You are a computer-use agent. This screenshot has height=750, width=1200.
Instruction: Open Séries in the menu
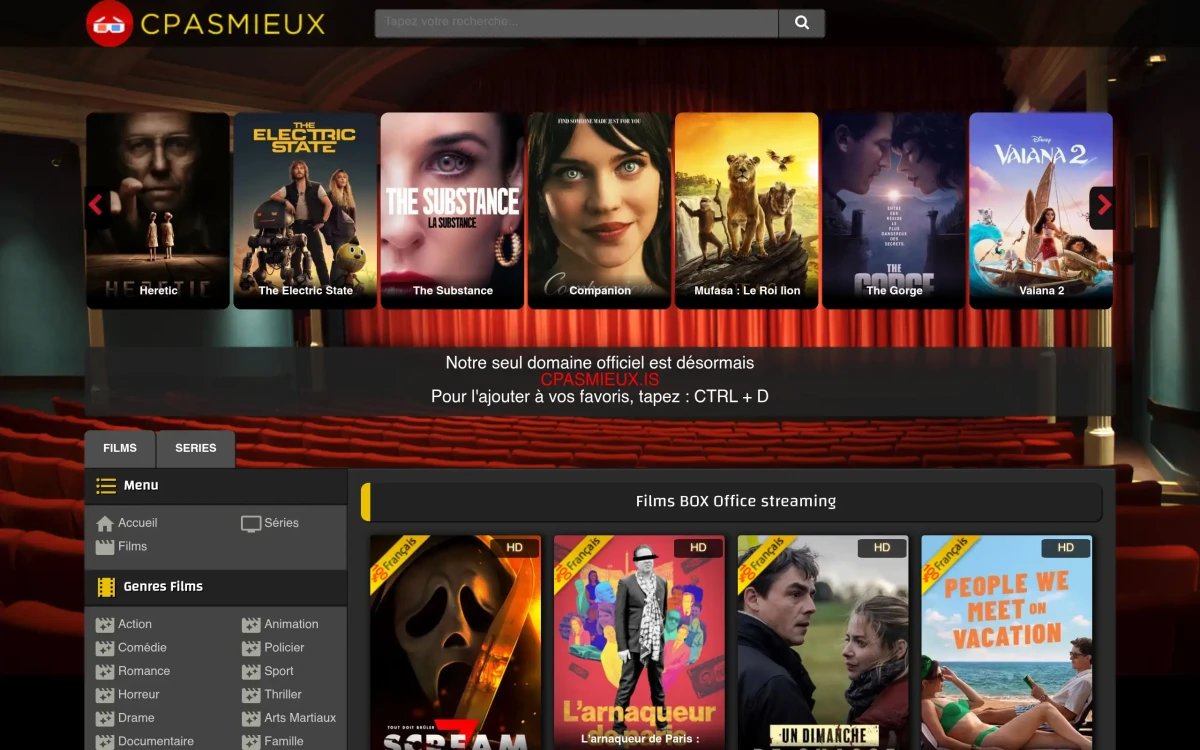(282, 523)
